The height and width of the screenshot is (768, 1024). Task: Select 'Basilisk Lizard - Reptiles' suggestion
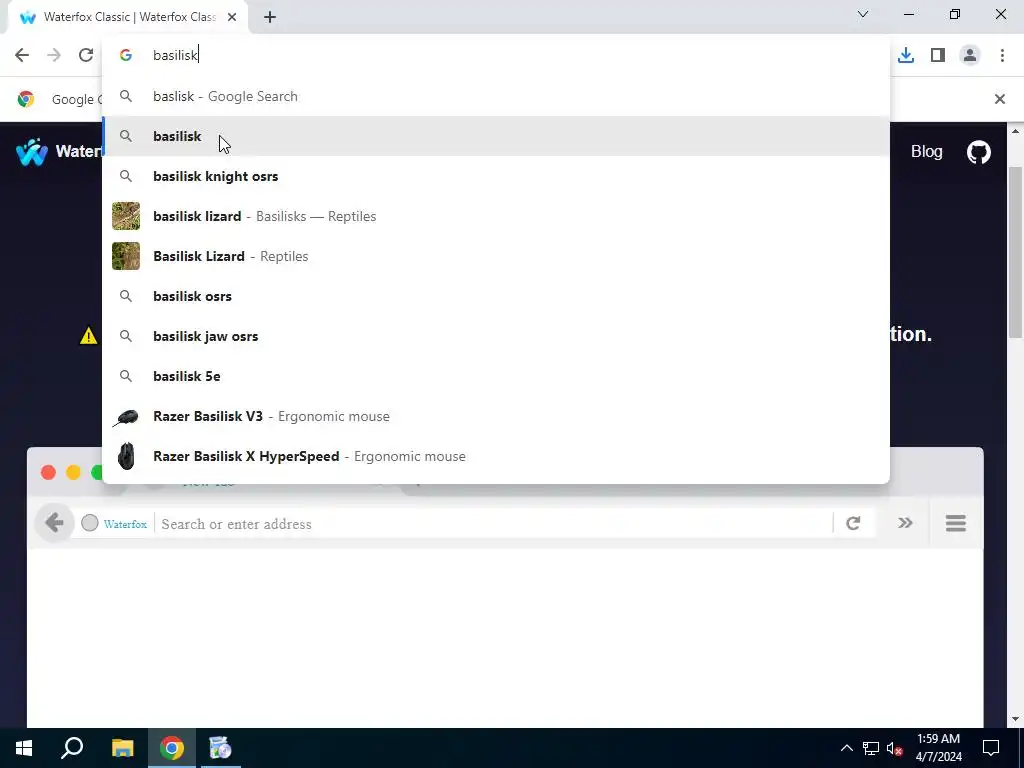tap(496, 256)
